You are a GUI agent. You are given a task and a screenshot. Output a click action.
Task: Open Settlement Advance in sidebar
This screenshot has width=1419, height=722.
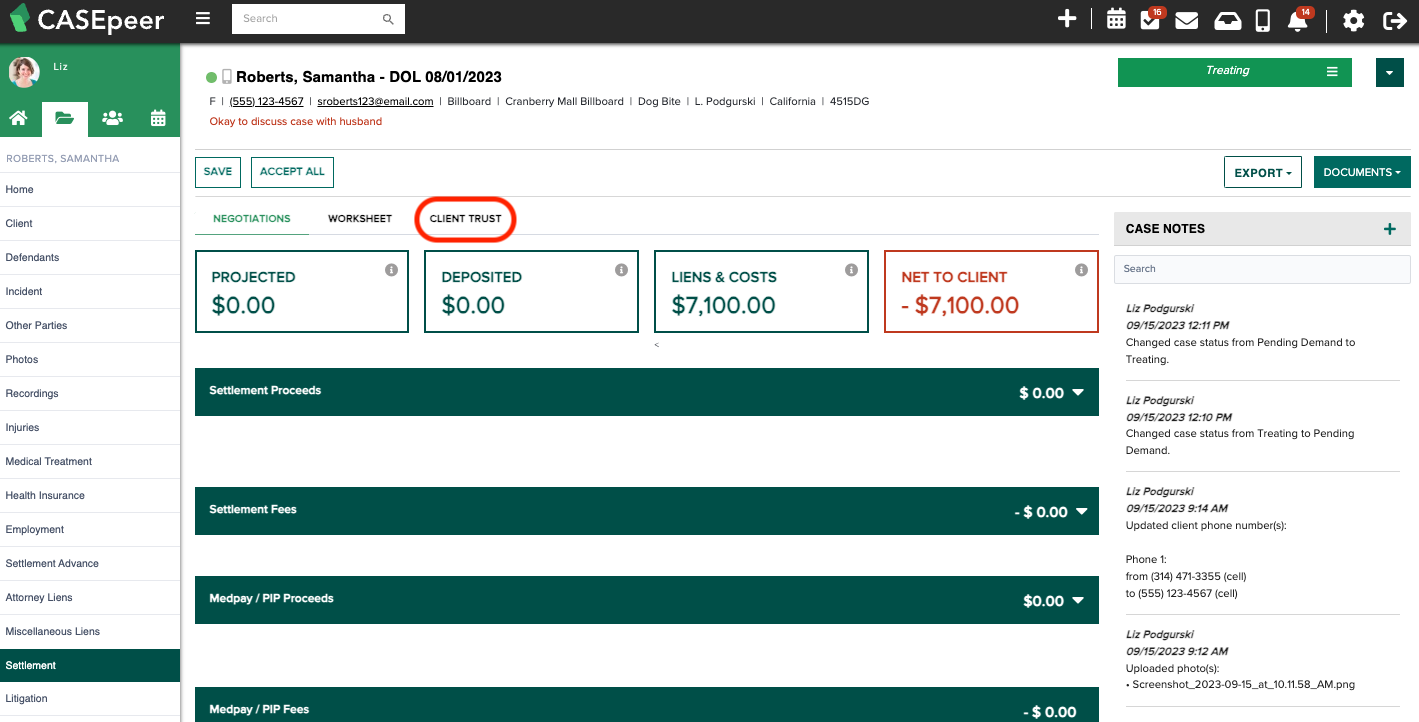point(90,564)
